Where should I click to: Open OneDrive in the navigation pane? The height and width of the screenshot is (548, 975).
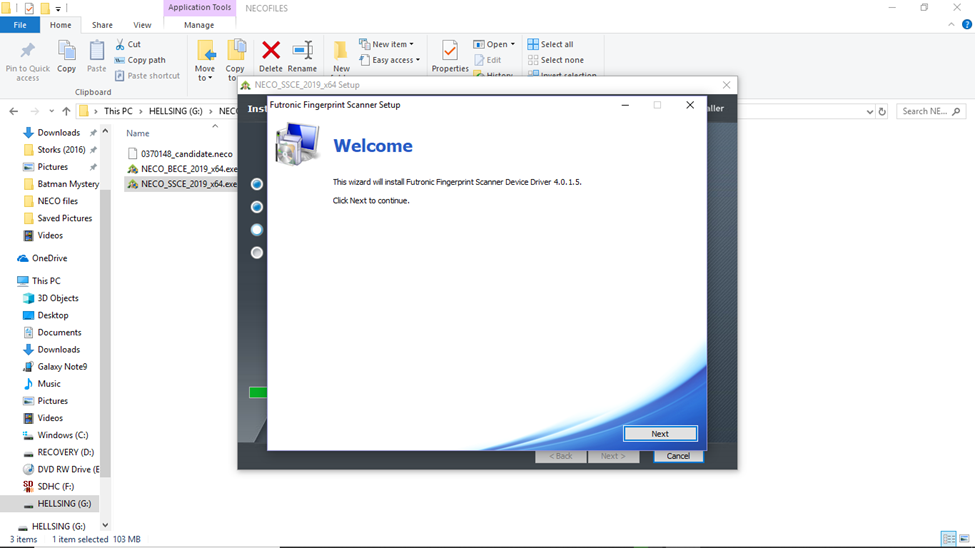[49, 258]
